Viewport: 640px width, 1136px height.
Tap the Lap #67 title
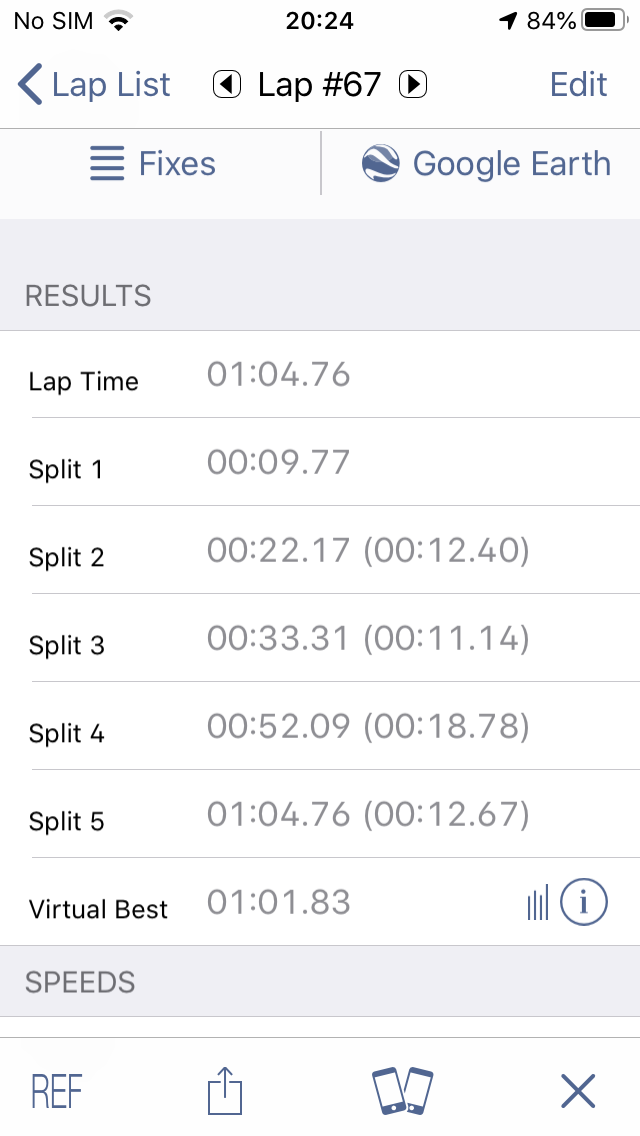(x=320, y=85)
